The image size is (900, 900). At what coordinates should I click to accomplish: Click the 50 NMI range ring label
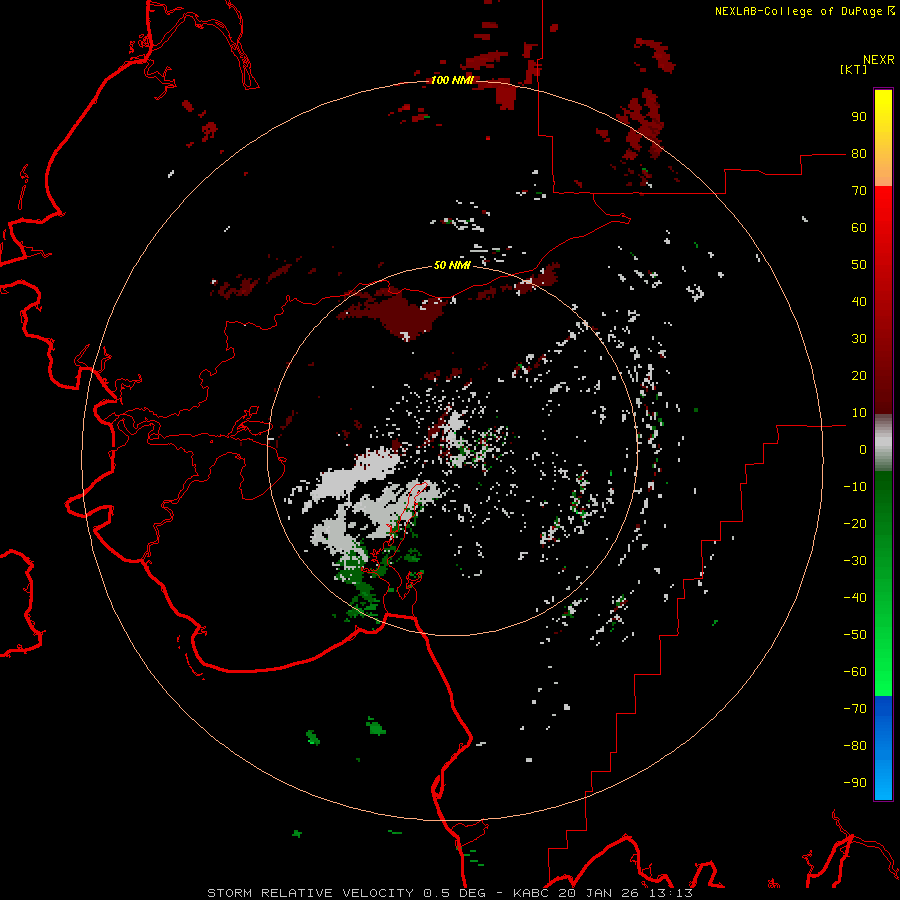(x=452, y=265)
